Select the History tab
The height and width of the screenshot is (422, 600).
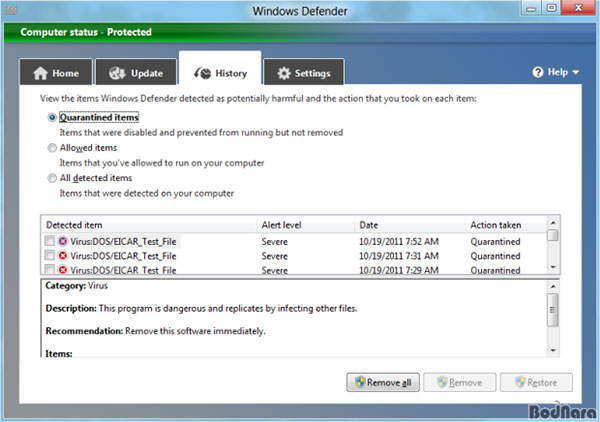(x=220, y=68)
